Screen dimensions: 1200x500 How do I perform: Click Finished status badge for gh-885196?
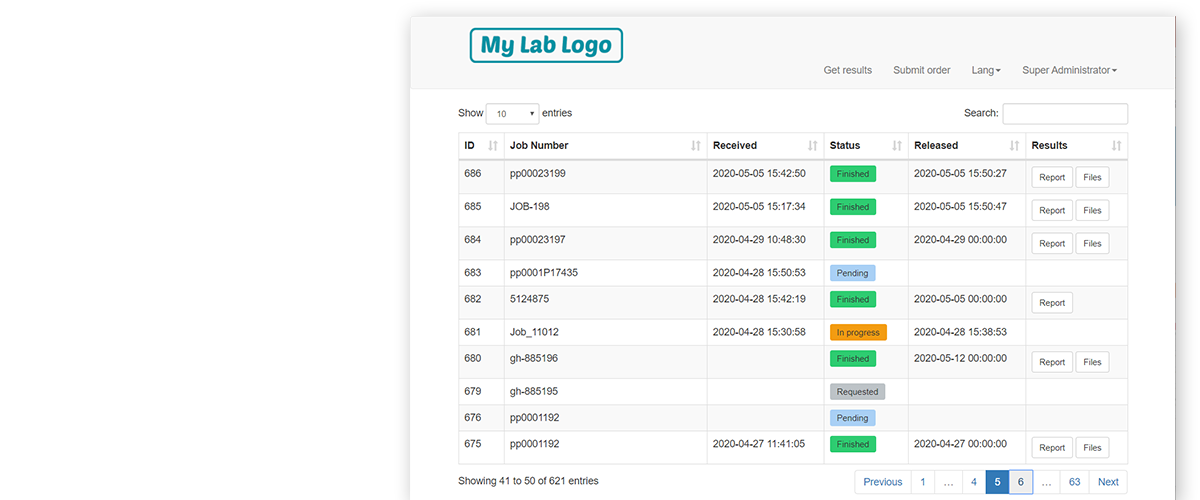click(x=853, y=358)
